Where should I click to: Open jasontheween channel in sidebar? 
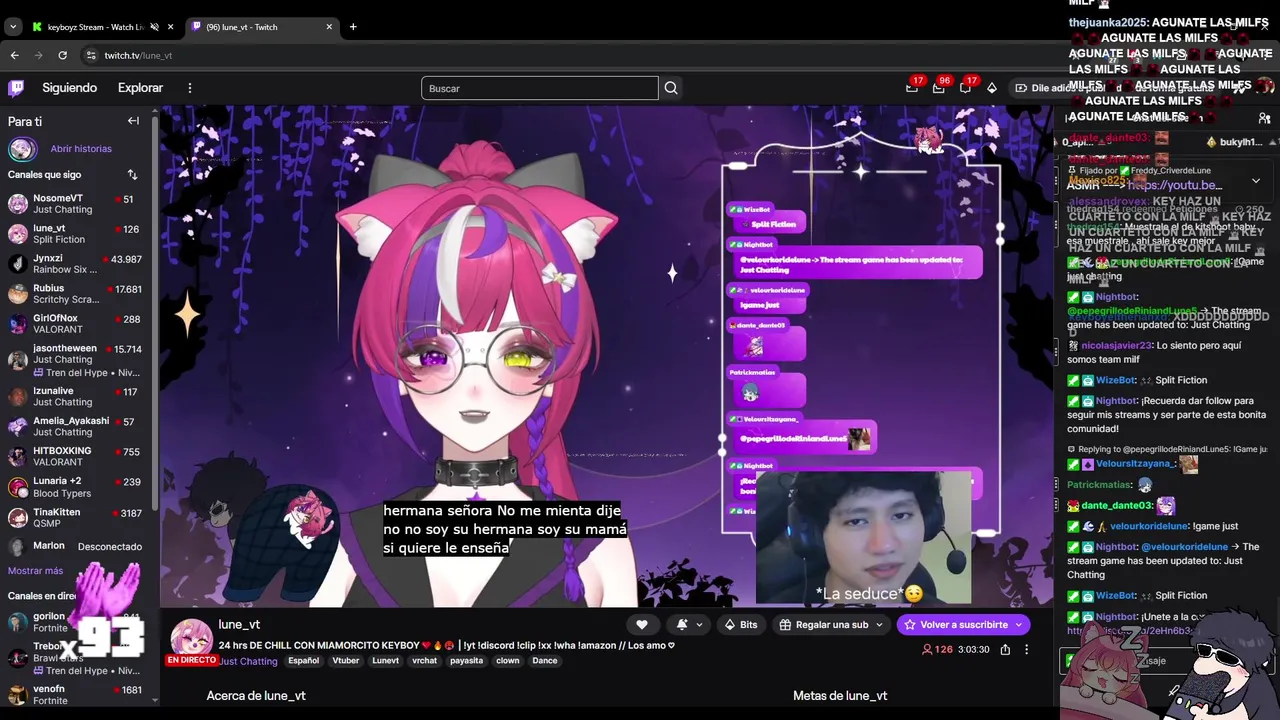tap(75, 359)
